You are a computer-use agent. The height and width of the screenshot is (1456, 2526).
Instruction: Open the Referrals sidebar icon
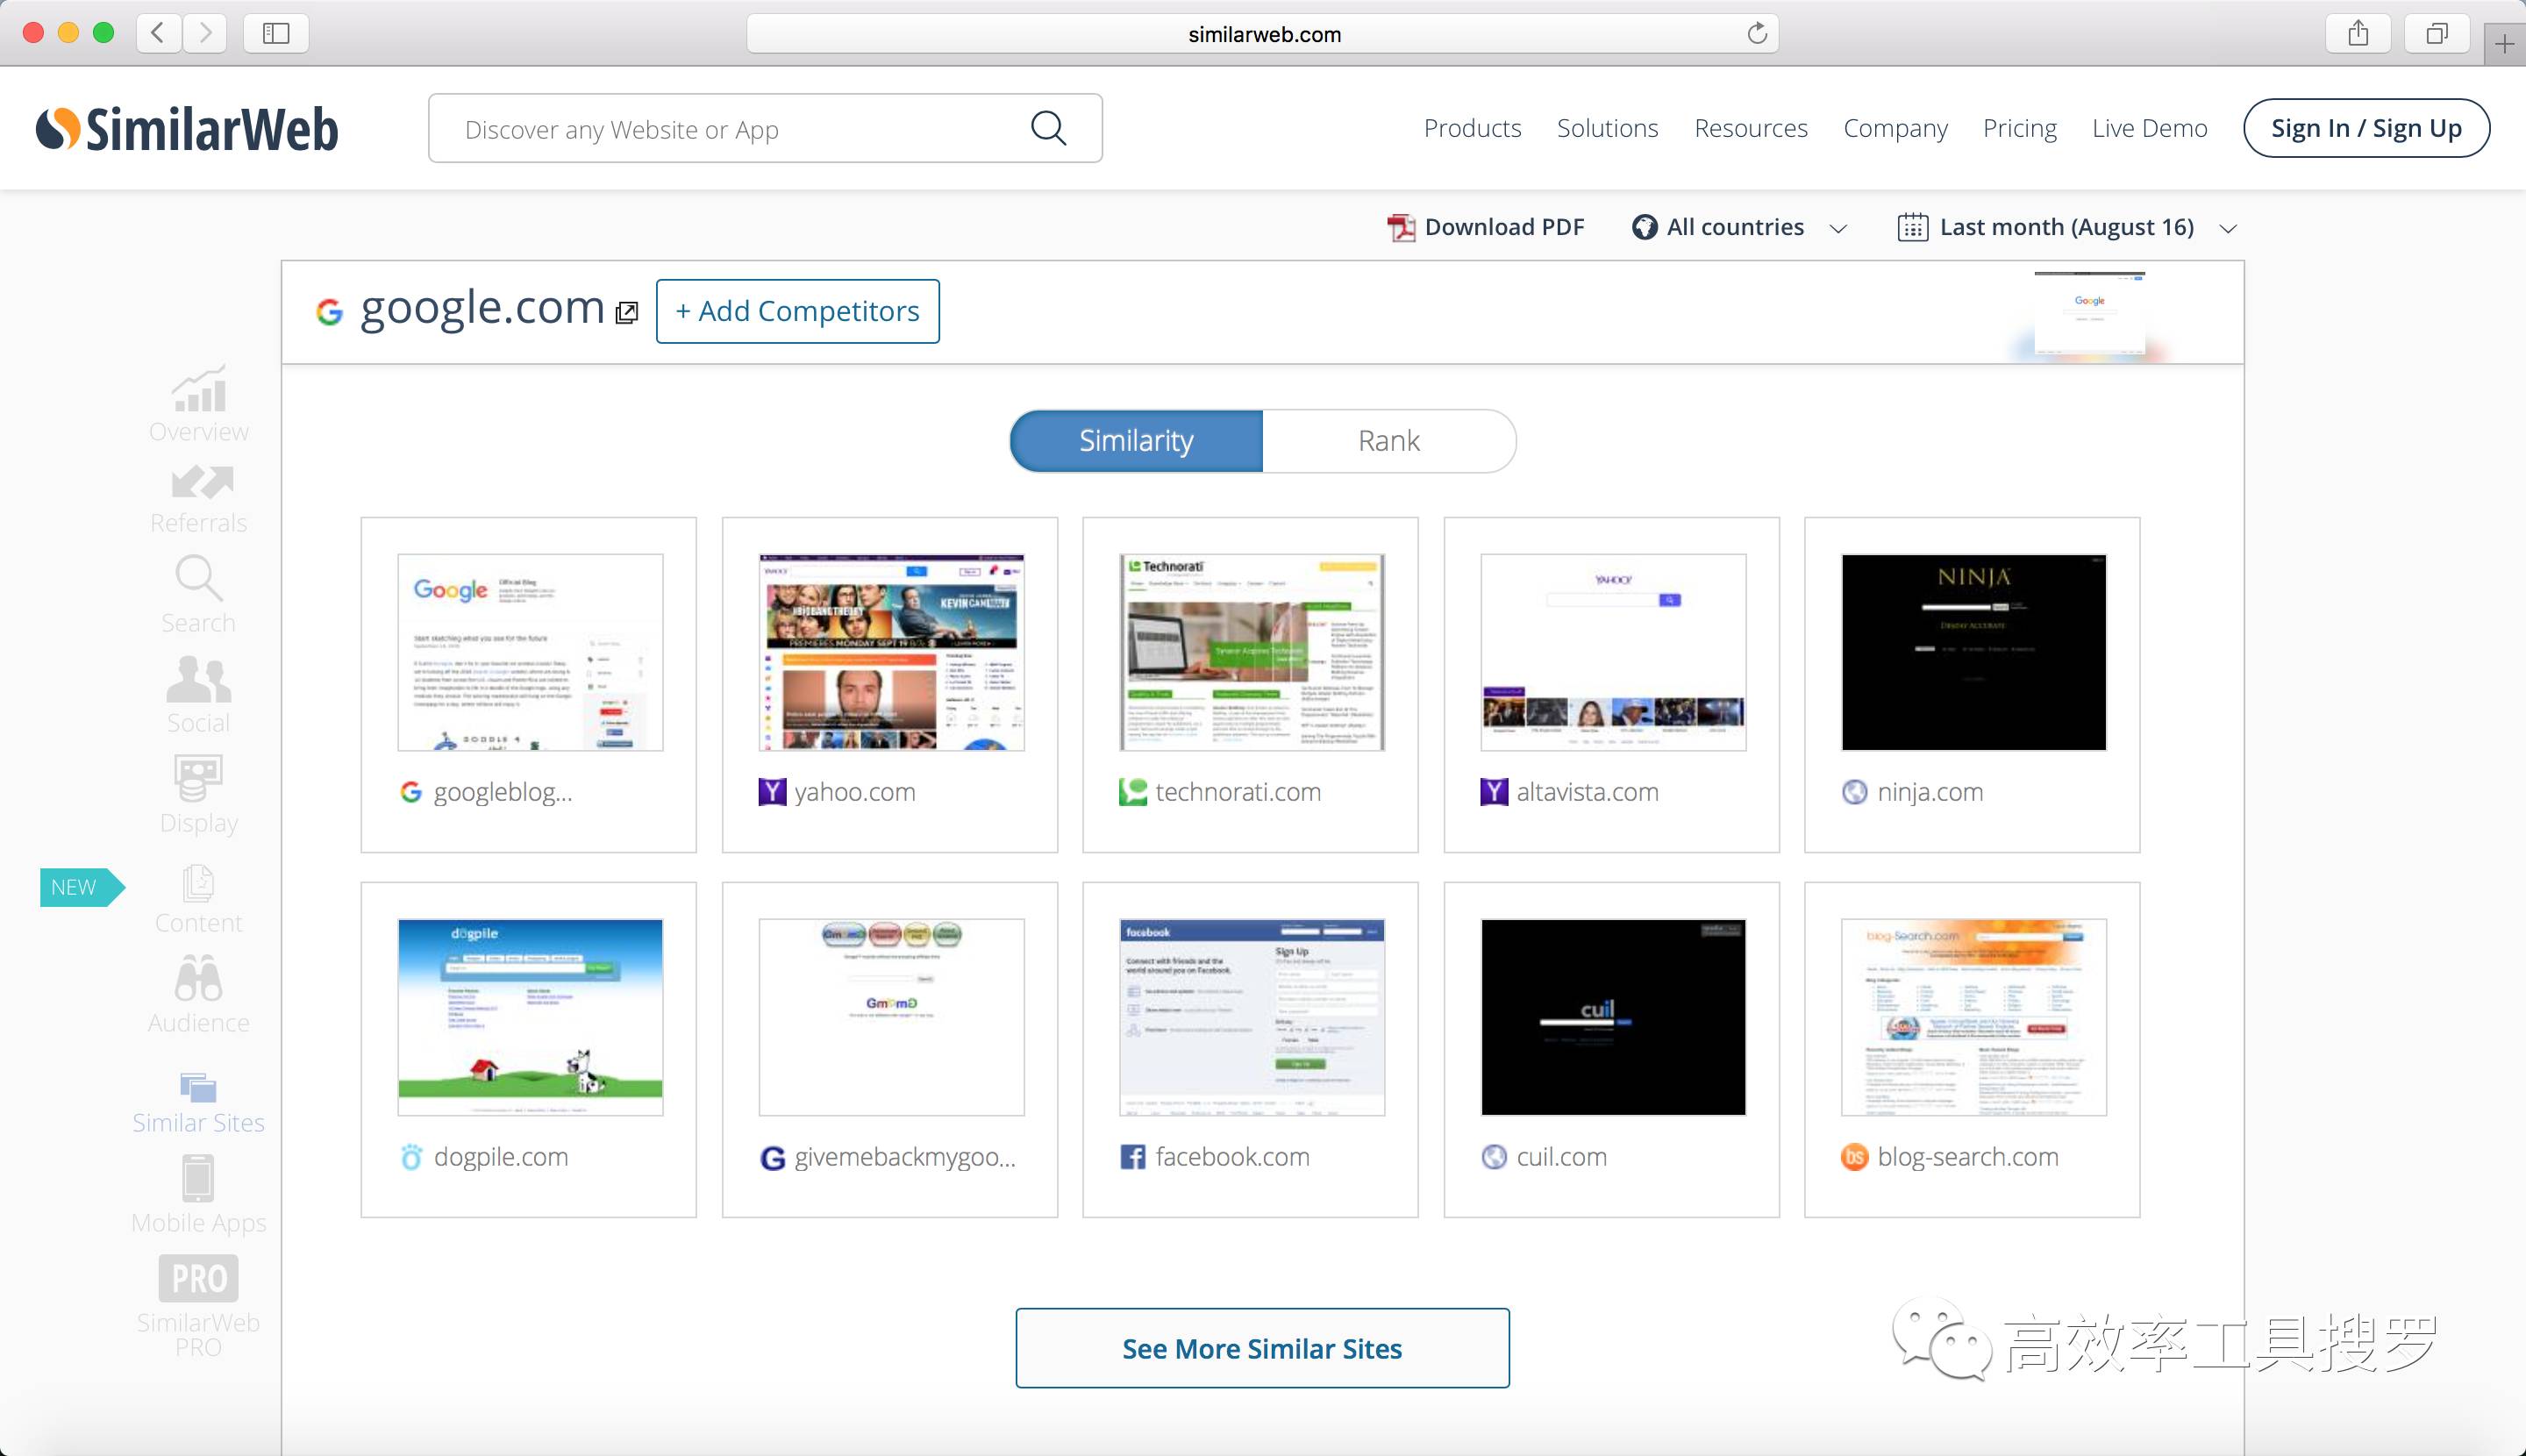click(200, 482)
